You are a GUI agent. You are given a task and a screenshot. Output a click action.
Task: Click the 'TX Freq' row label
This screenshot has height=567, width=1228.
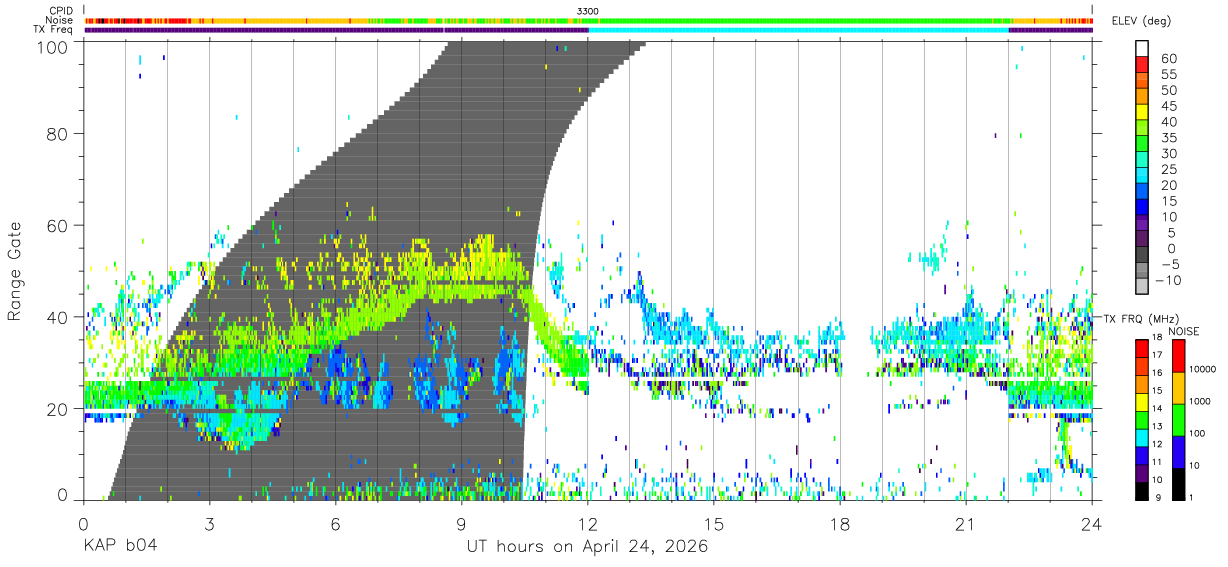[54, 29]
